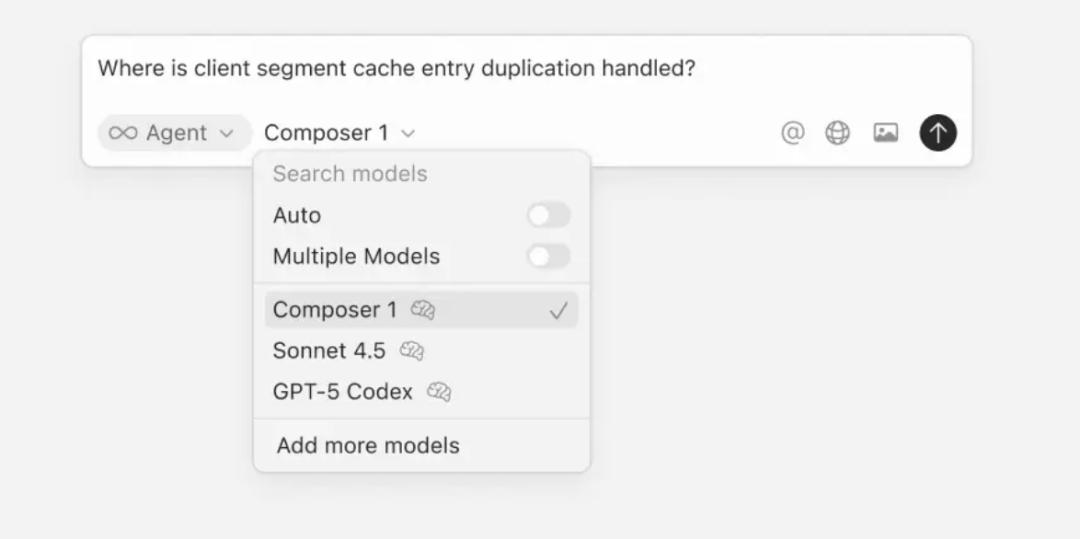Viewport: 1080px width, 539px height.
Task: Click the @ mention context icon
Action: click(x=792, y=133)
